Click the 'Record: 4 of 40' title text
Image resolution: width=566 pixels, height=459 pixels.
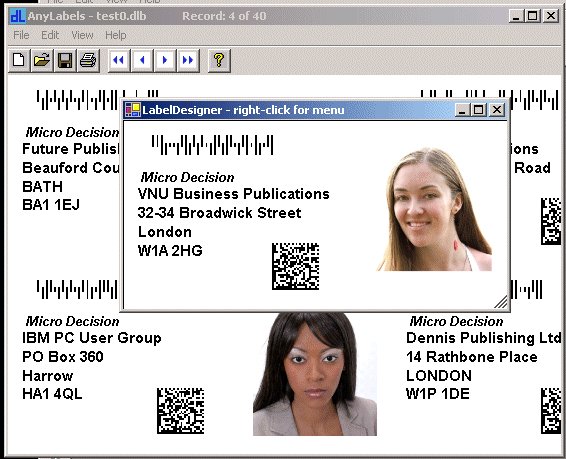coord(224,16)
